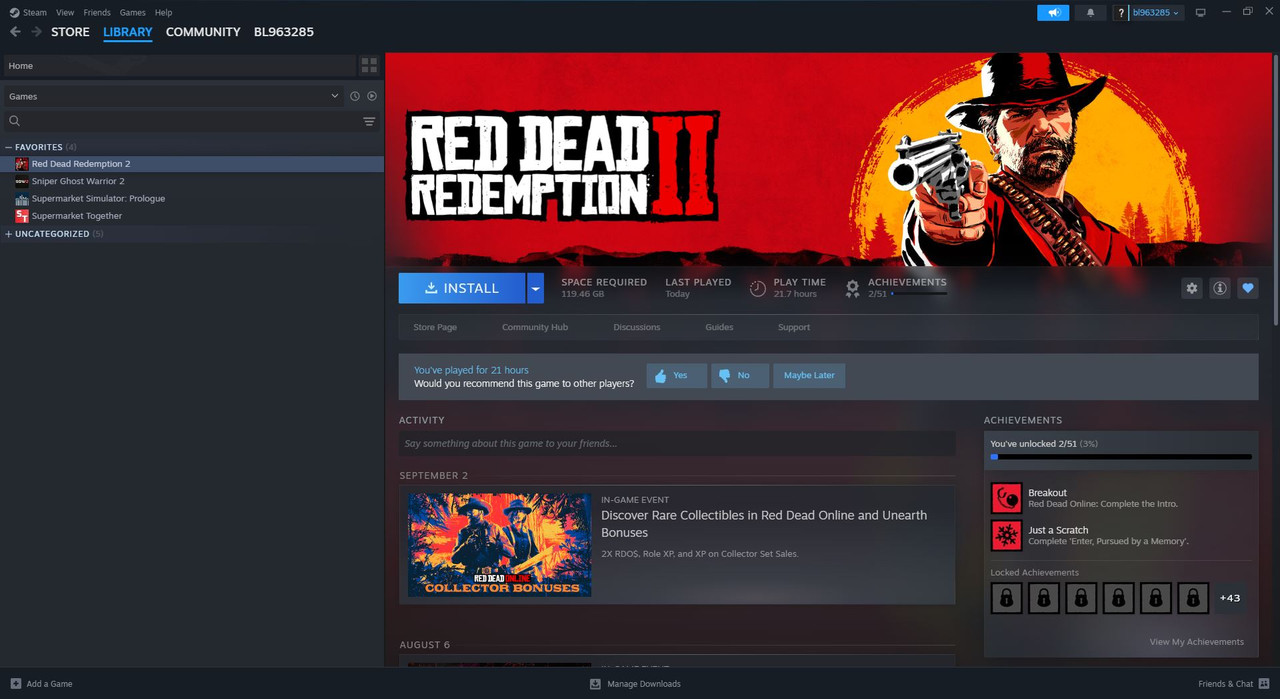Open the BL963285 profile tab
Image resolution: width=1280 pixels, height=699 pixels.
[284, 32]
